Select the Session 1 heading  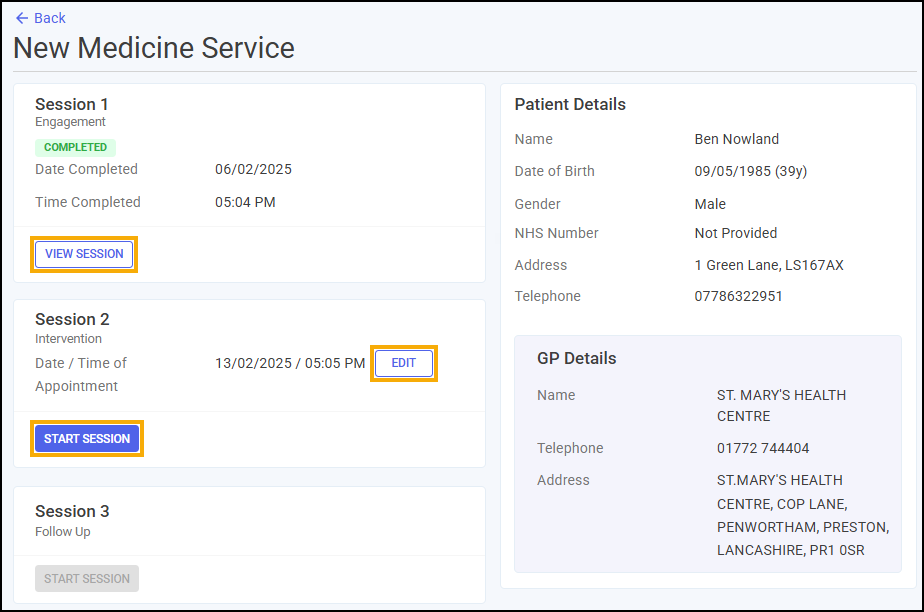[x=72, y=104]
